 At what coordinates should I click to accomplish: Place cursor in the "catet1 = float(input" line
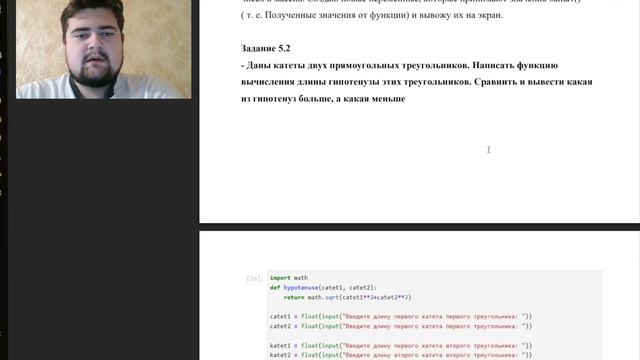click(401, 316)
